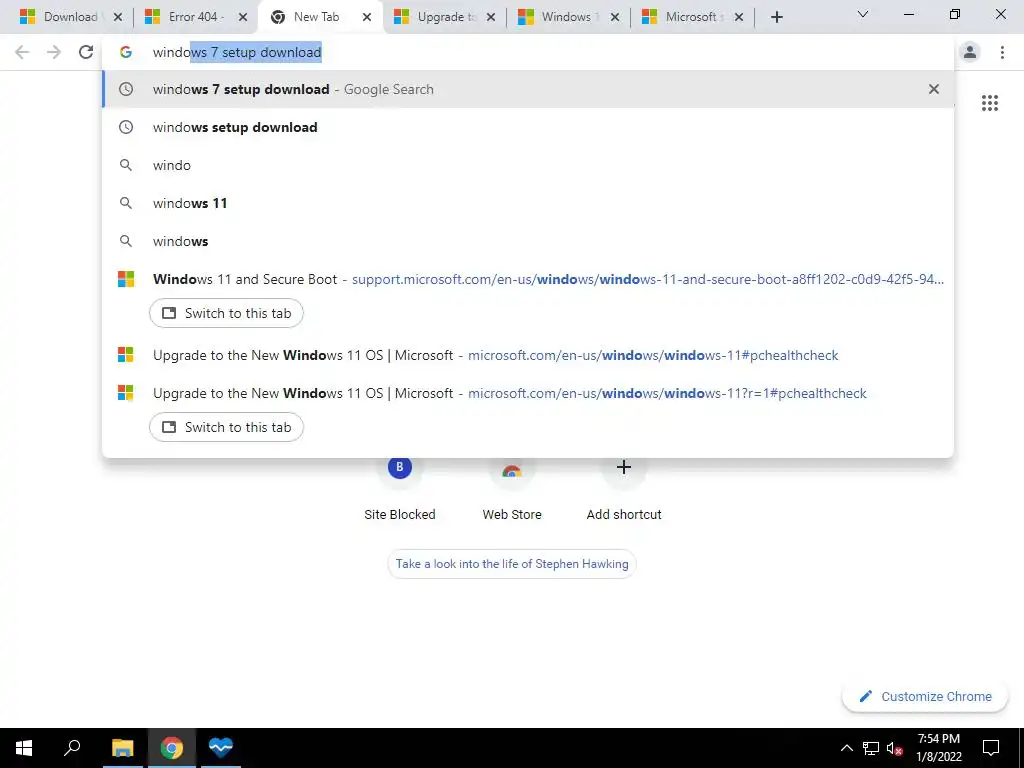The image size is (1024, 768).
Task: Open the Web Store shortcut
Action: point(512,490)
